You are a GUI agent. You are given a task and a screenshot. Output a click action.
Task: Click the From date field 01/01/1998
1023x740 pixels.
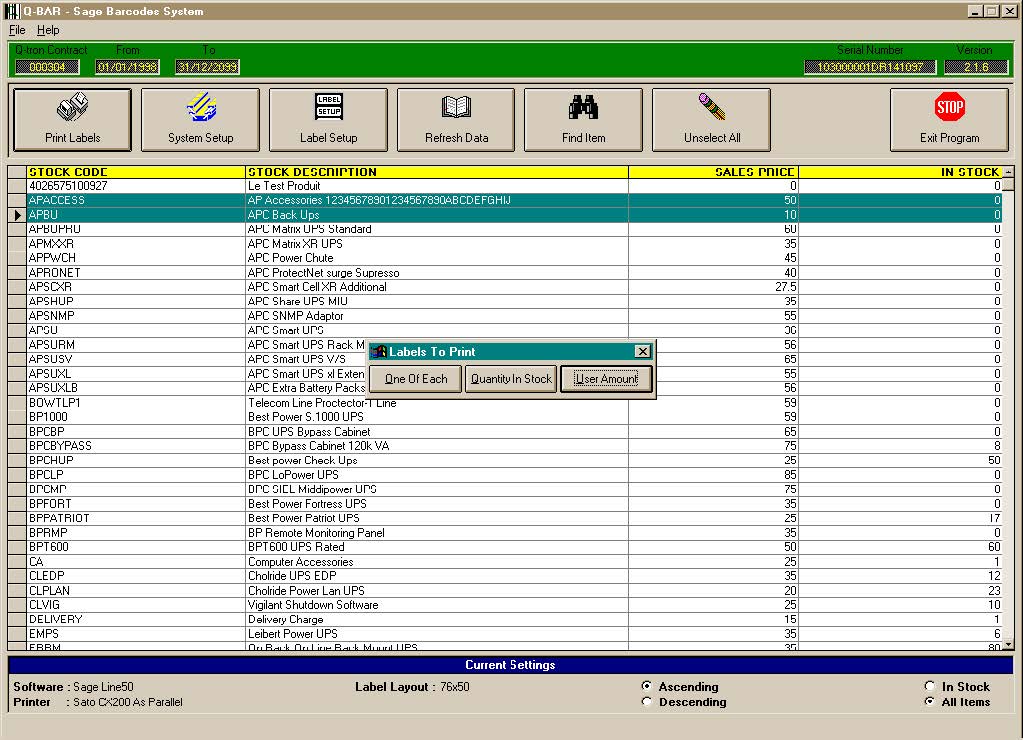(x=127, y=67)
